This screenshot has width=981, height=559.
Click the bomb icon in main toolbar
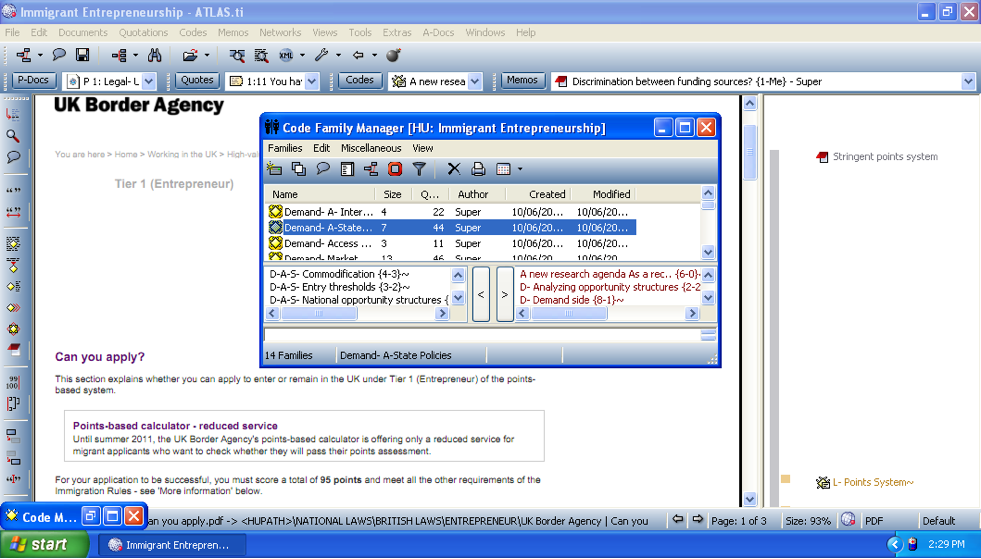(x=393, y=55)
